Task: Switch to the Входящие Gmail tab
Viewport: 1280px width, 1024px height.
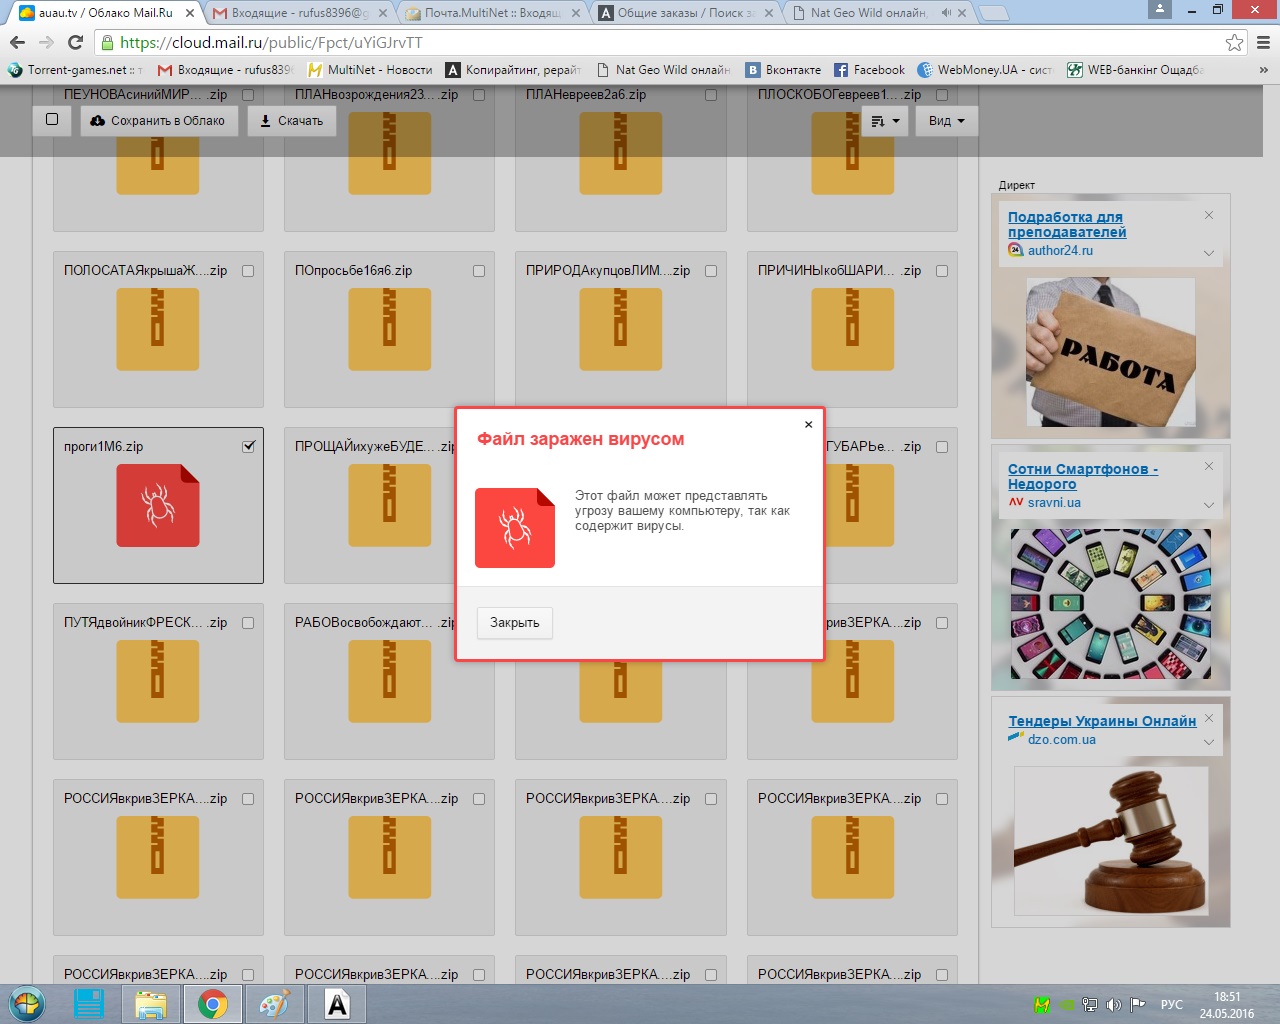Action: pos(300,13)
